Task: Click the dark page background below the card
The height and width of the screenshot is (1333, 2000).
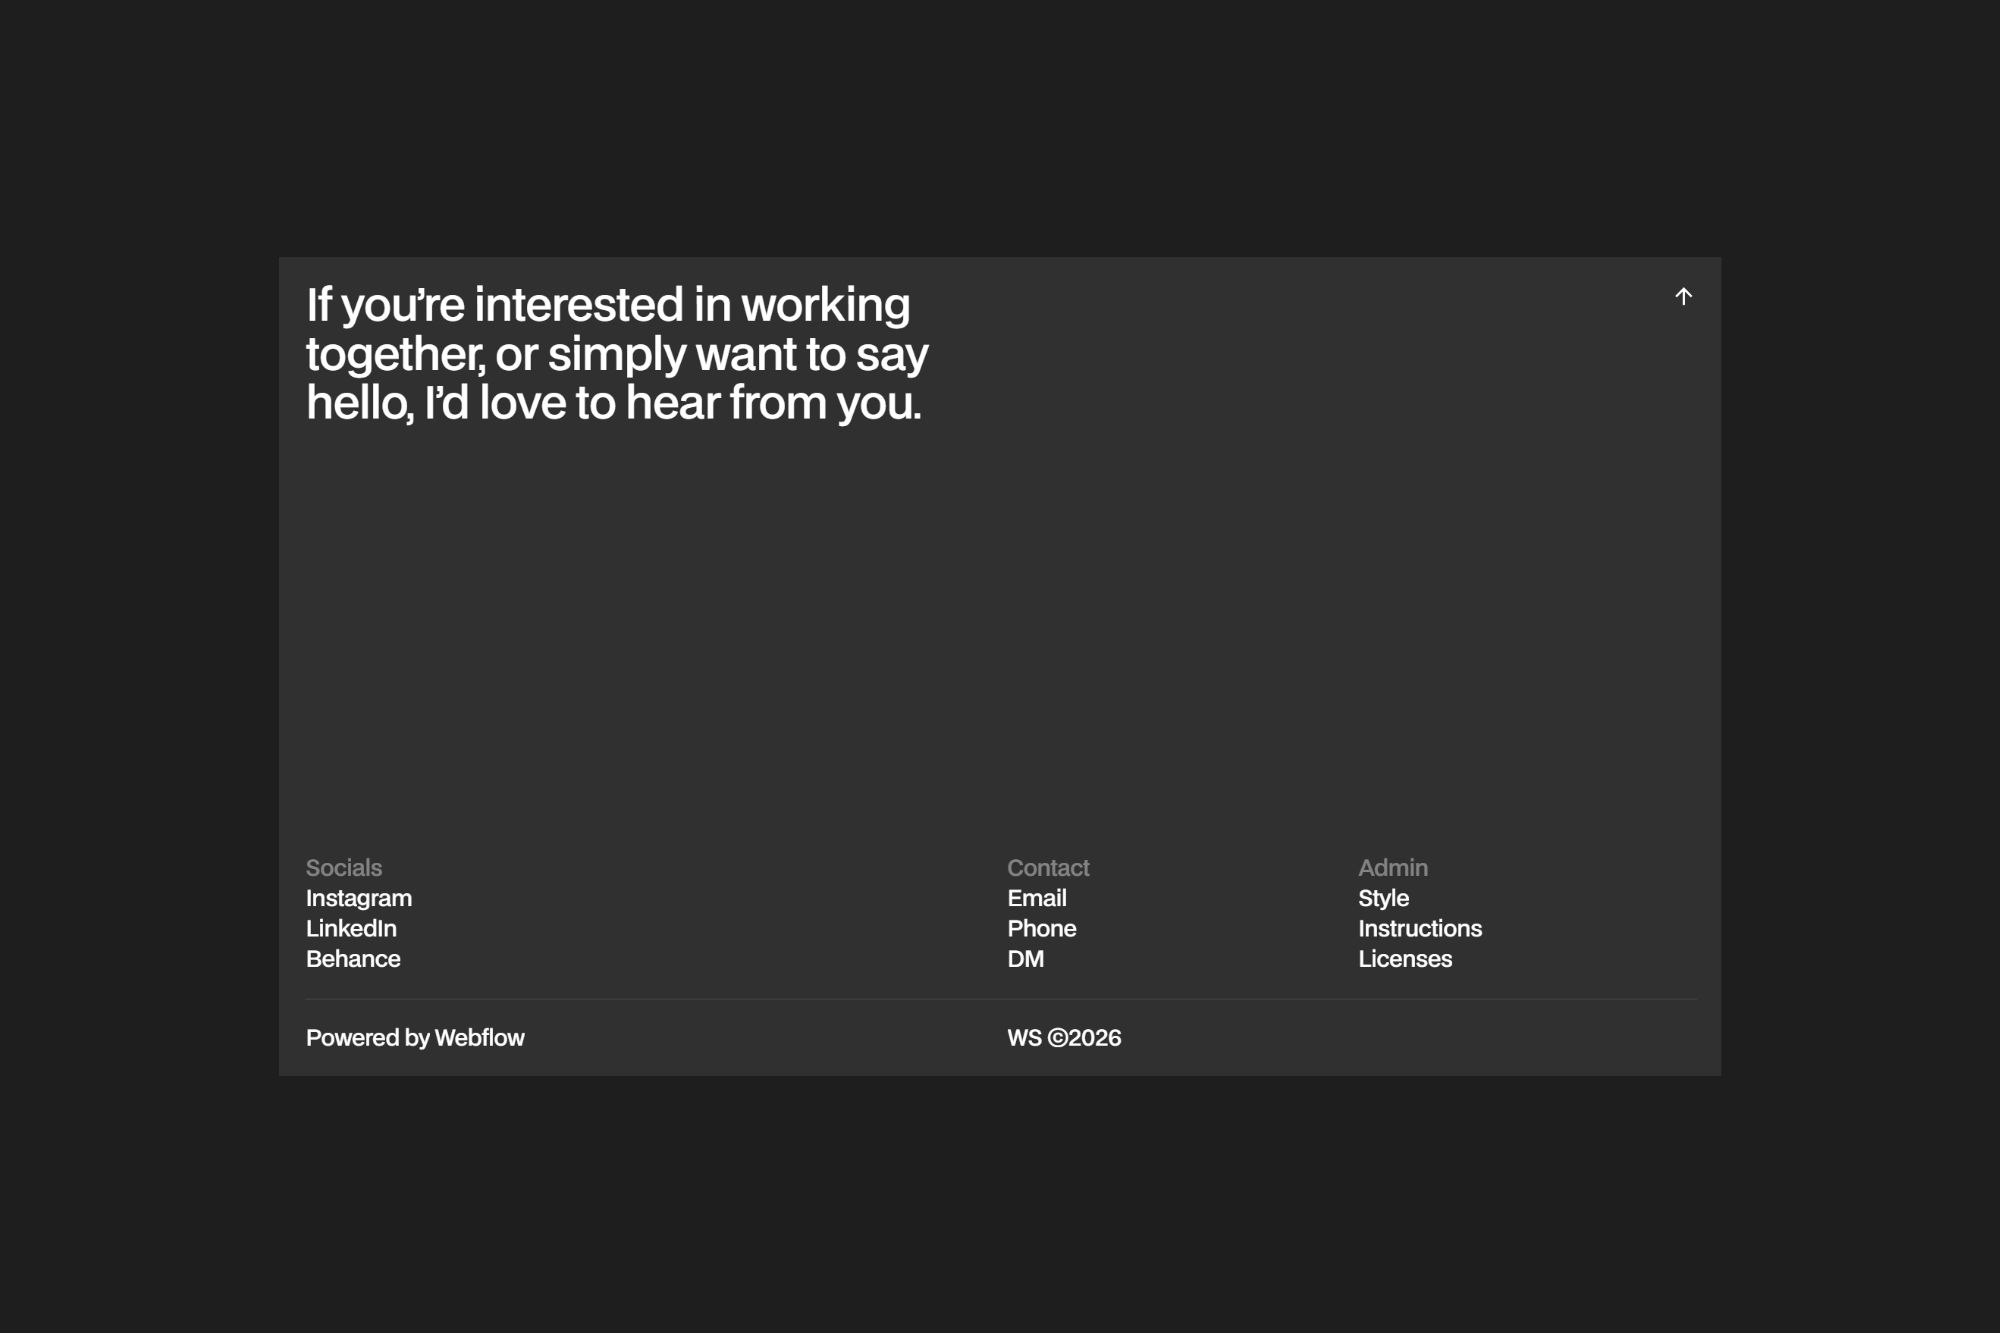Action: click(x=1000, y=1200)
